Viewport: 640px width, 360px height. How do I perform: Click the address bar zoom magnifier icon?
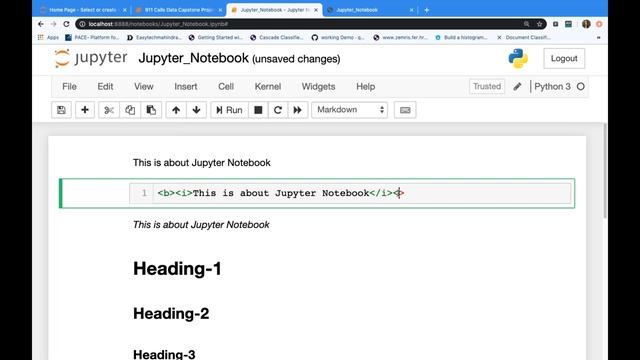point(527,24)
